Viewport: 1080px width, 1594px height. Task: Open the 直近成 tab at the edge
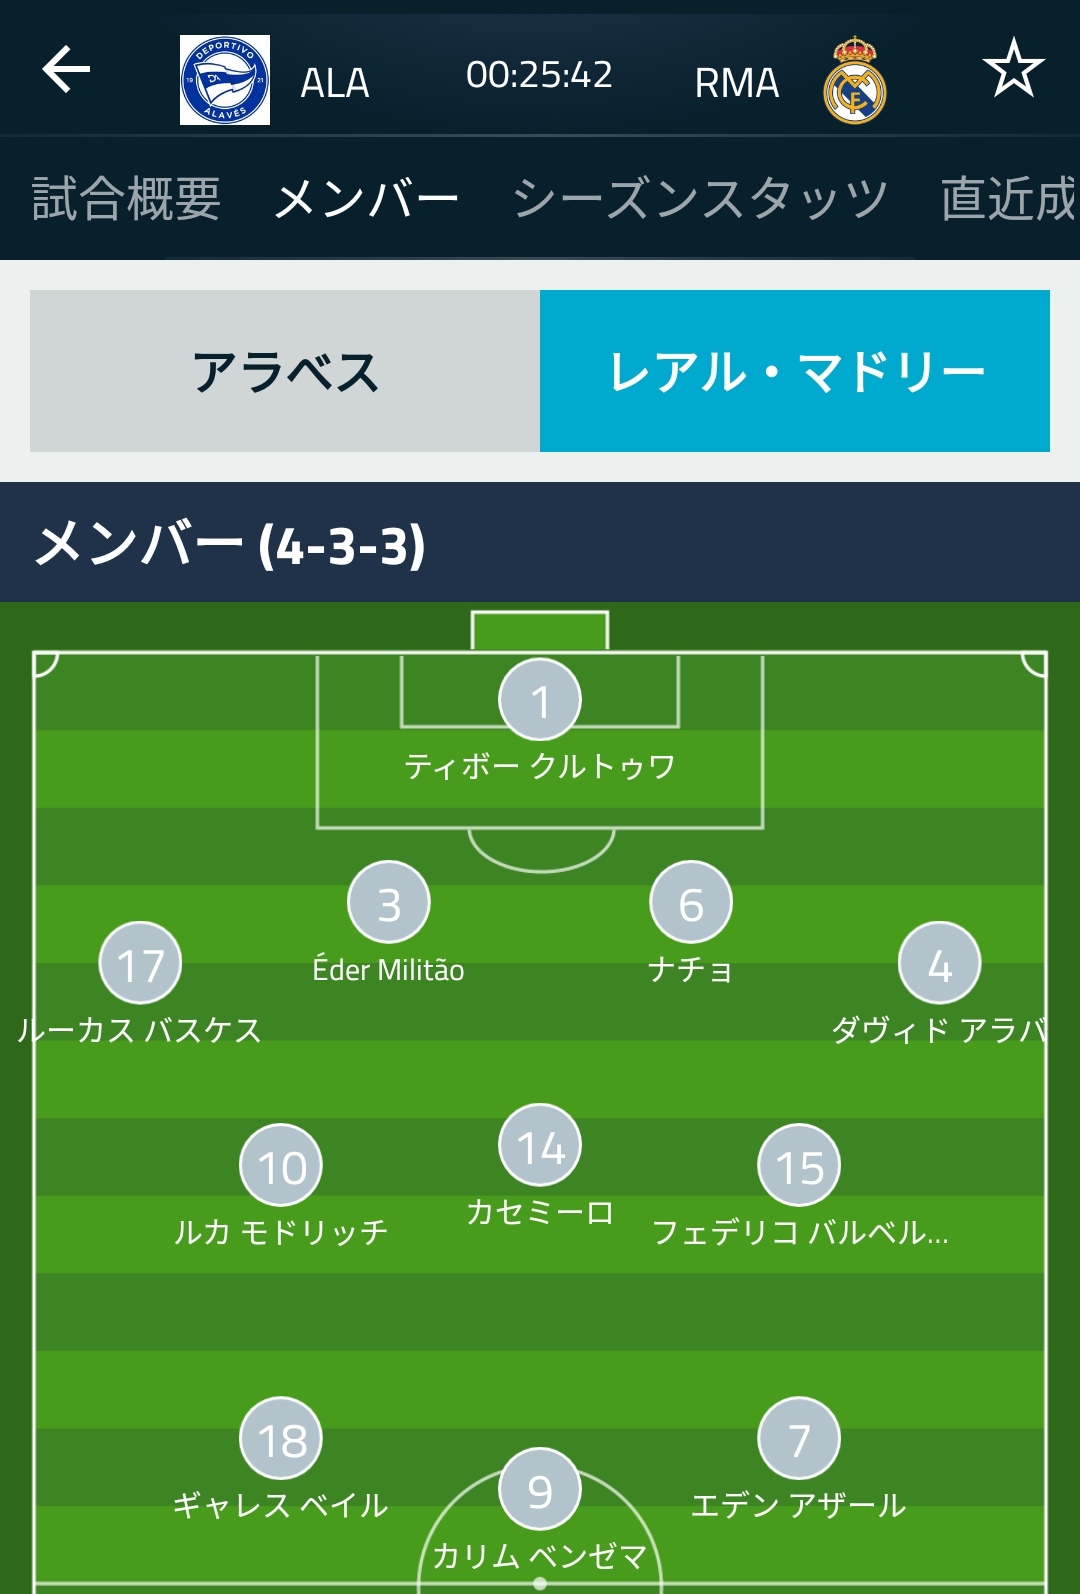point(1009,198)
